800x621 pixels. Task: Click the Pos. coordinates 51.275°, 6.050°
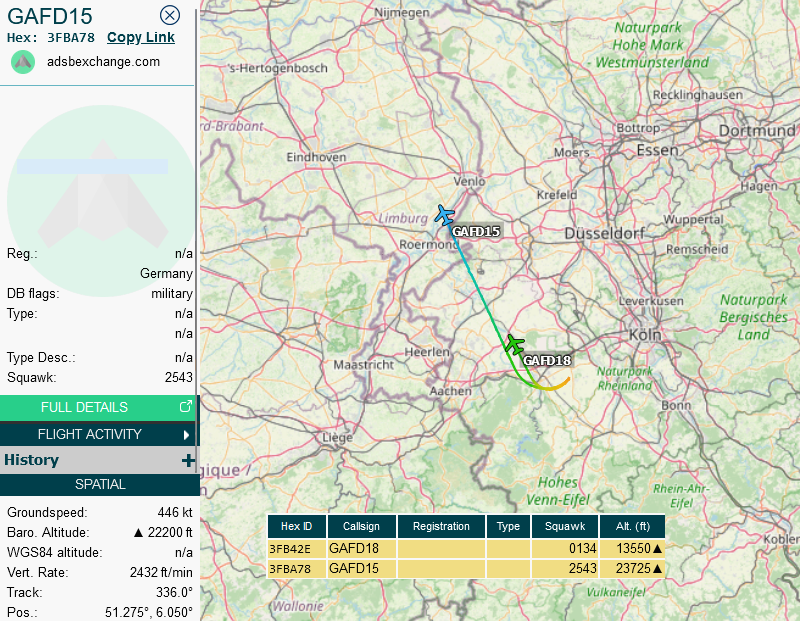click(149, 612)
